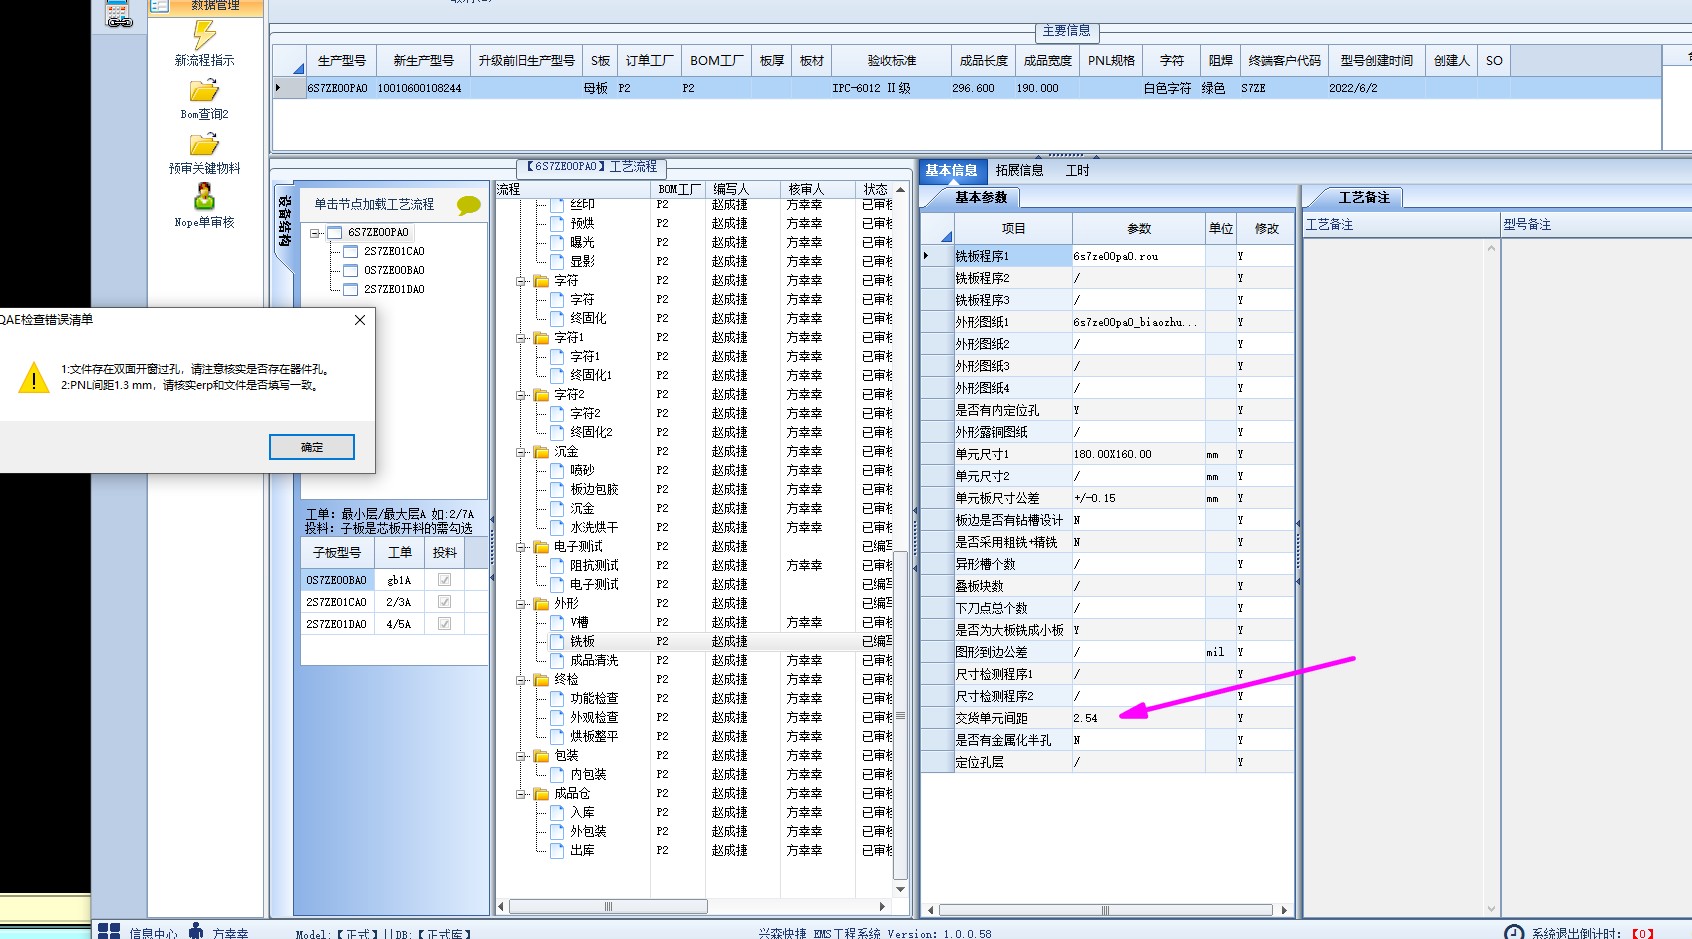Collapse the 字符2 folder node

521,395
